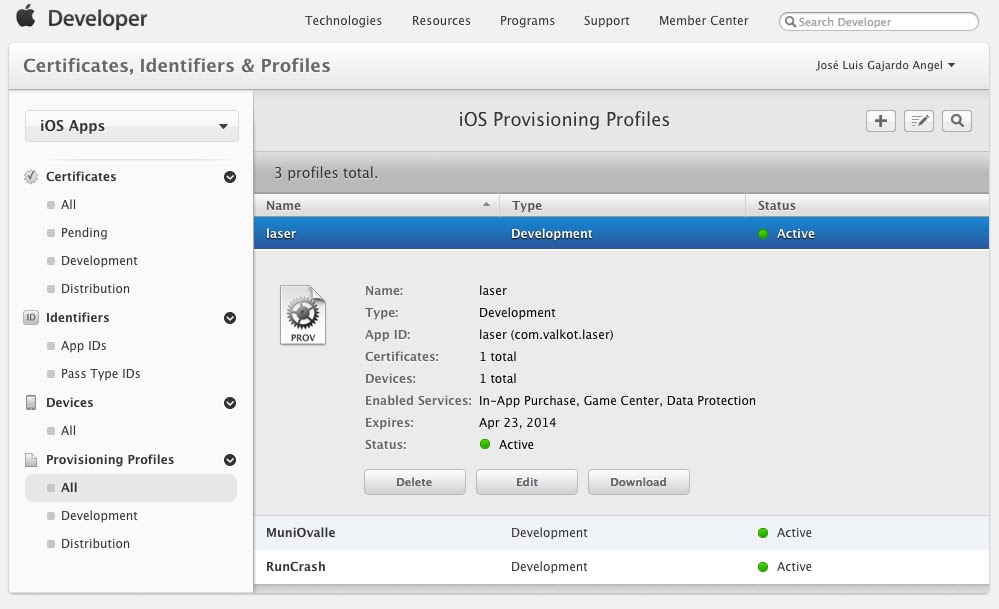The height and width of the screenshot is (609, 999).
Task: Open the Programs menu
Action: coord(527,20)
